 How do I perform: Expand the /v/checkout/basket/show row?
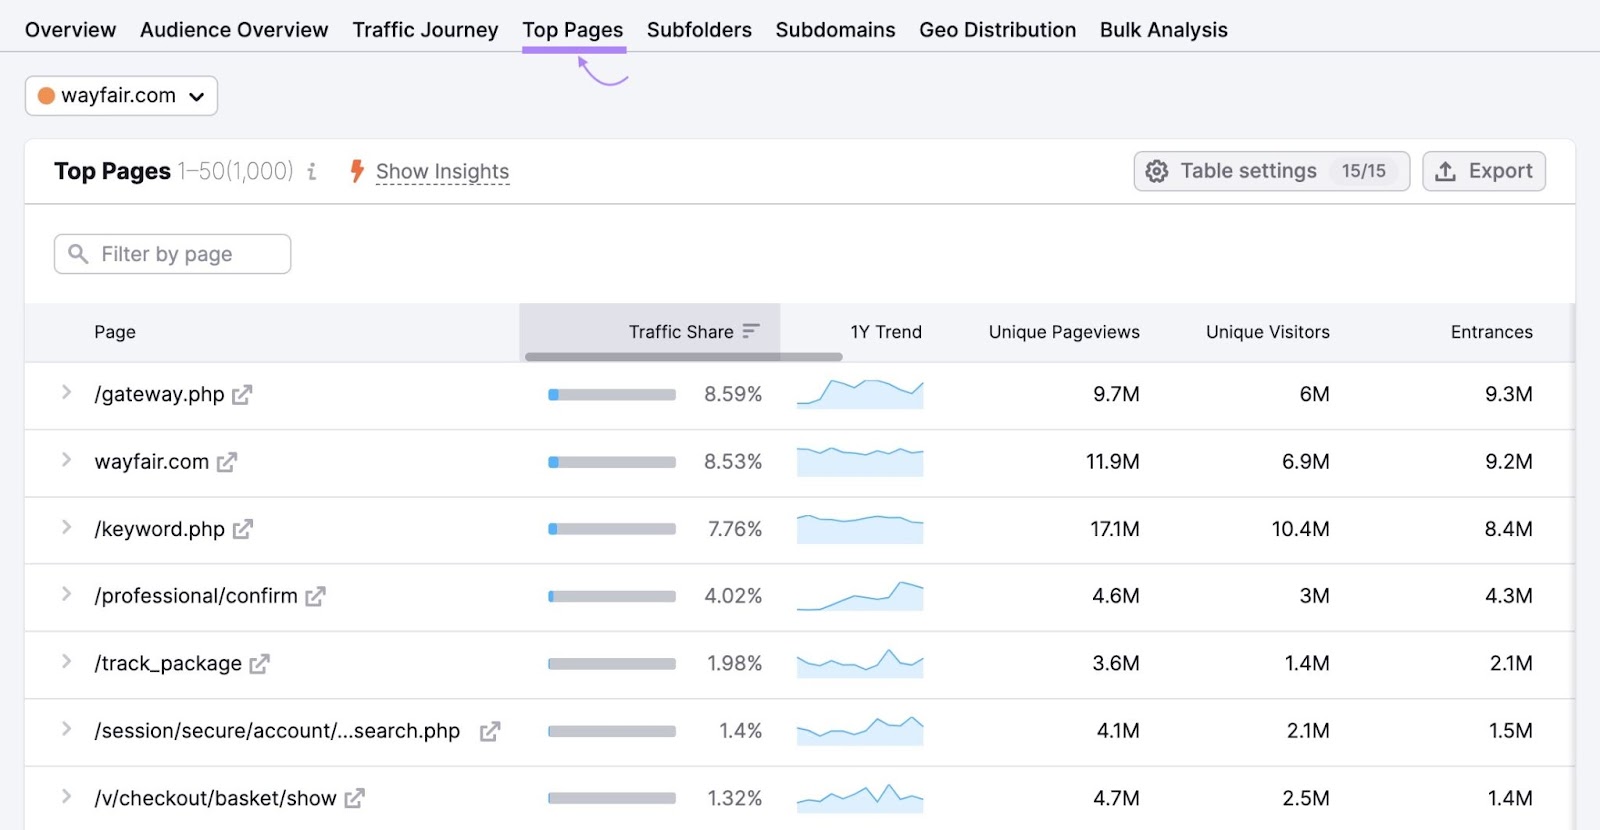click(x=66, y=797)
